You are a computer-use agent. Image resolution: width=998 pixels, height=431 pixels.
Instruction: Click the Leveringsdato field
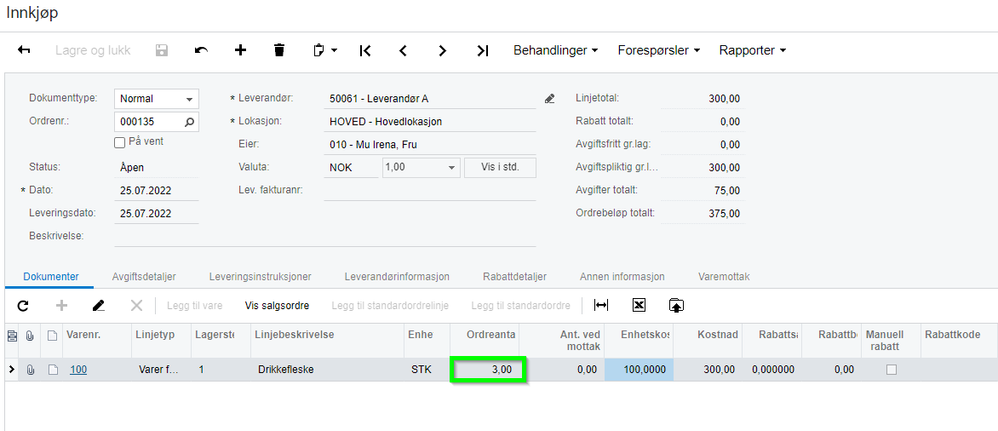tap(157, 213)
